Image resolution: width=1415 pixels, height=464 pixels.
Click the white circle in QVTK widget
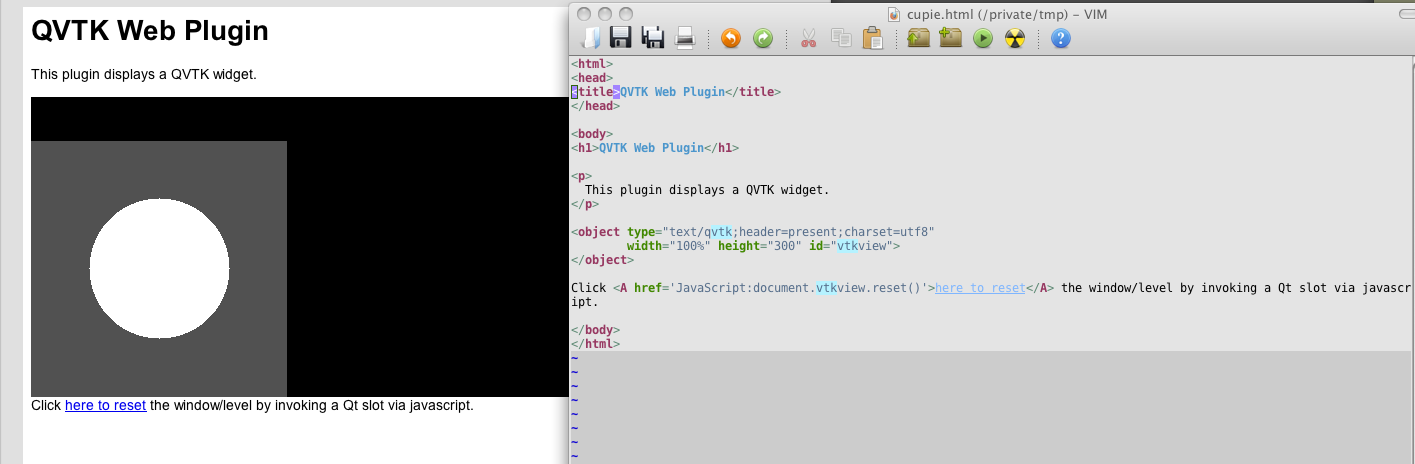click(x=159, y=268)
